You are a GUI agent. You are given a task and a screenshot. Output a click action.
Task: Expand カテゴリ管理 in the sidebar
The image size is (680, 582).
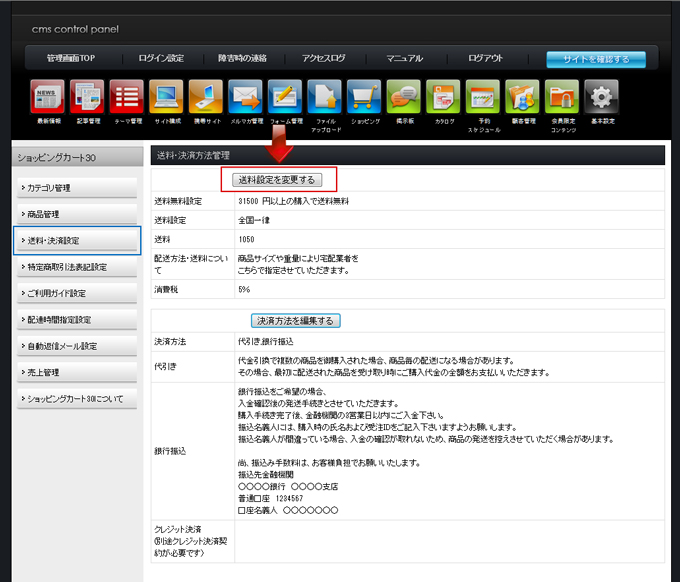(x=77, y=188)
